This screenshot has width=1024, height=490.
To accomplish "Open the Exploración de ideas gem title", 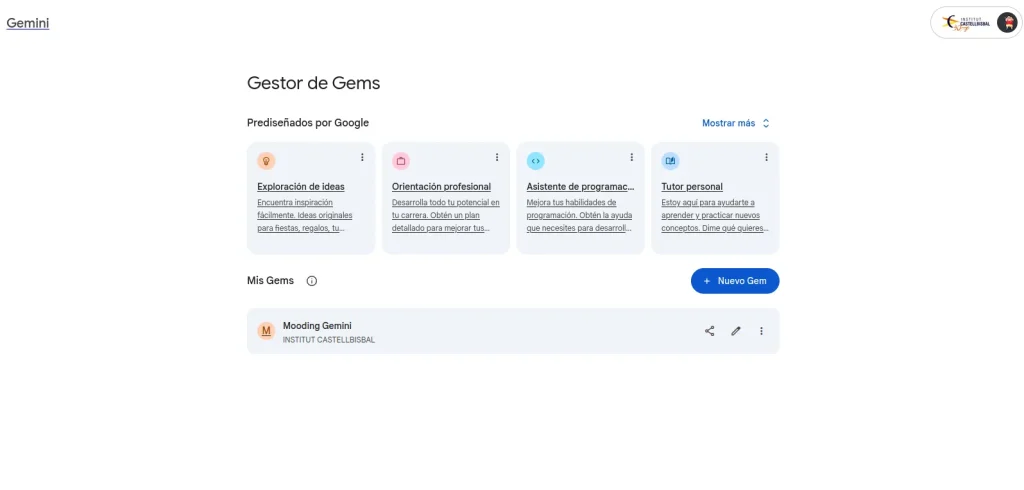I will coord(301,187).
